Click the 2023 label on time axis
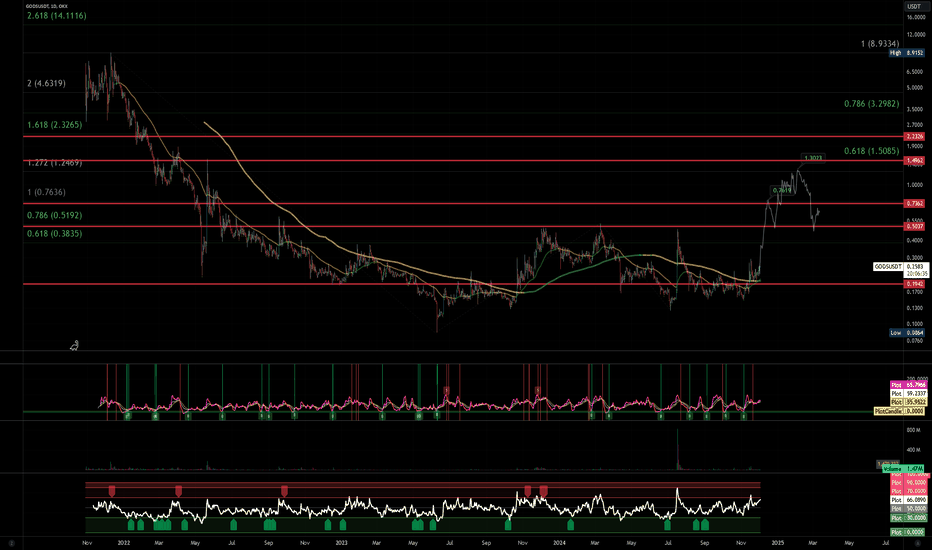932x550 pixels. coord(341,542)
